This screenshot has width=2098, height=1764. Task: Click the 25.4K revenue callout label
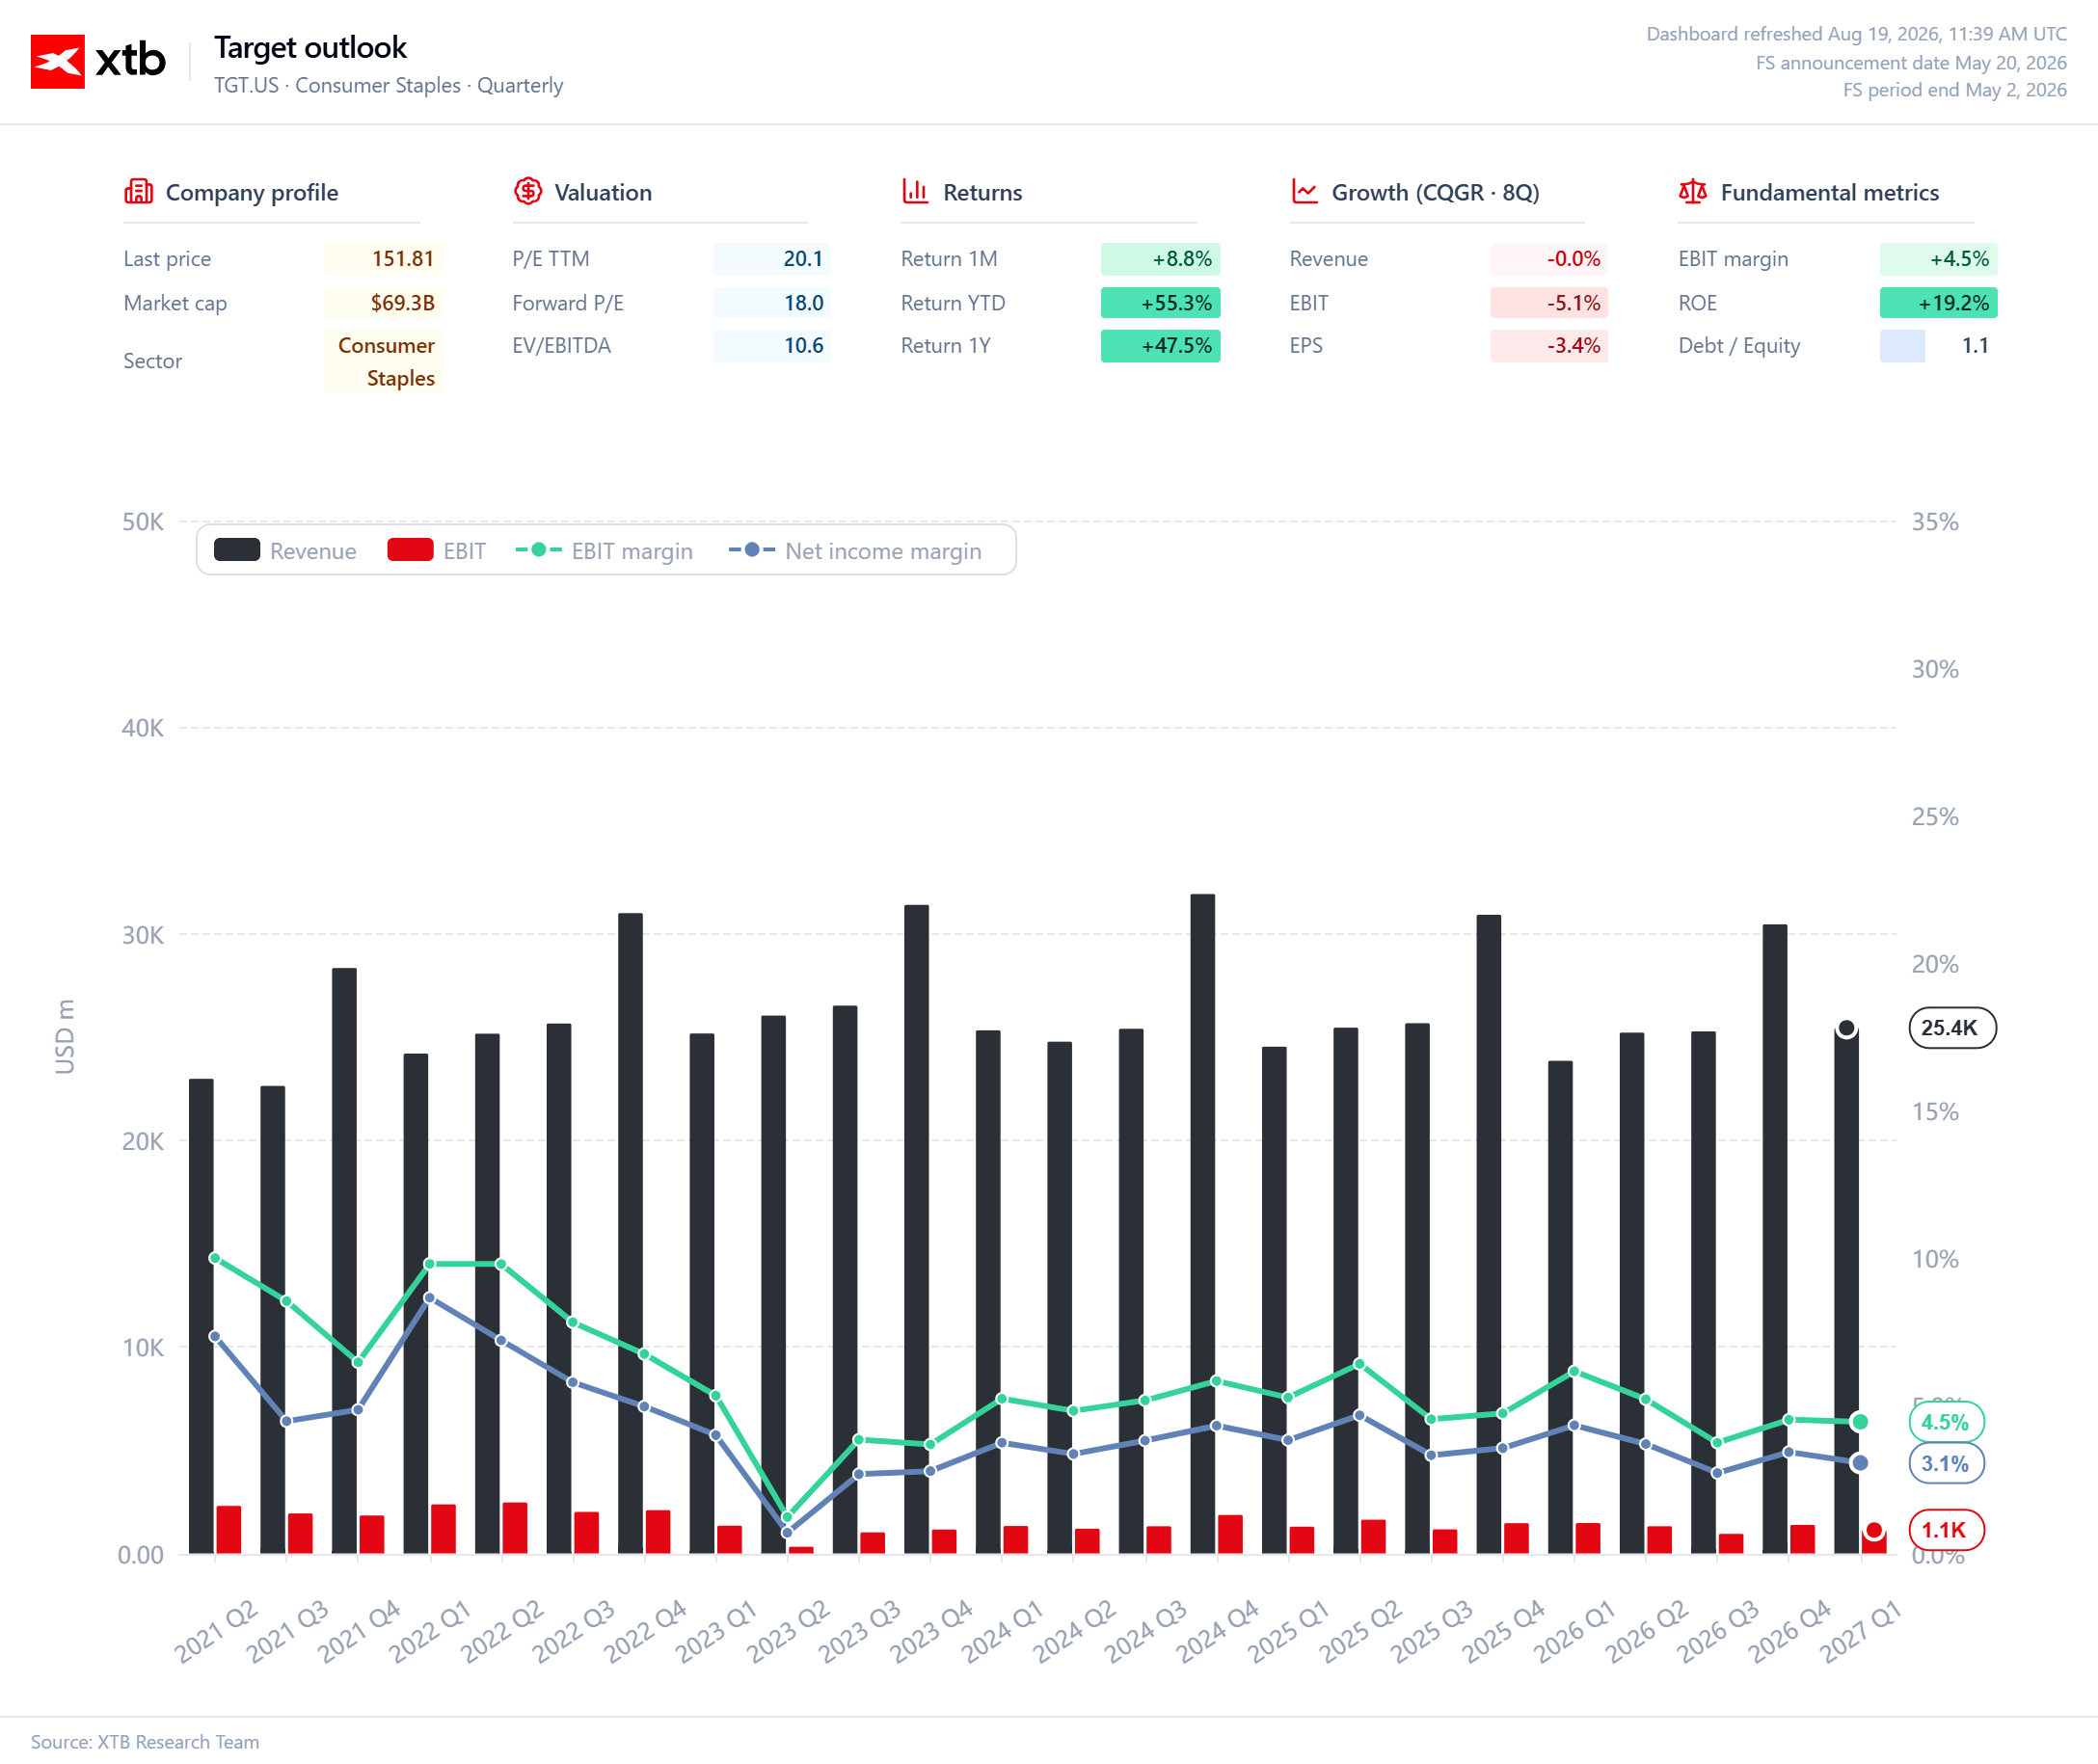pos(1952,1028)
